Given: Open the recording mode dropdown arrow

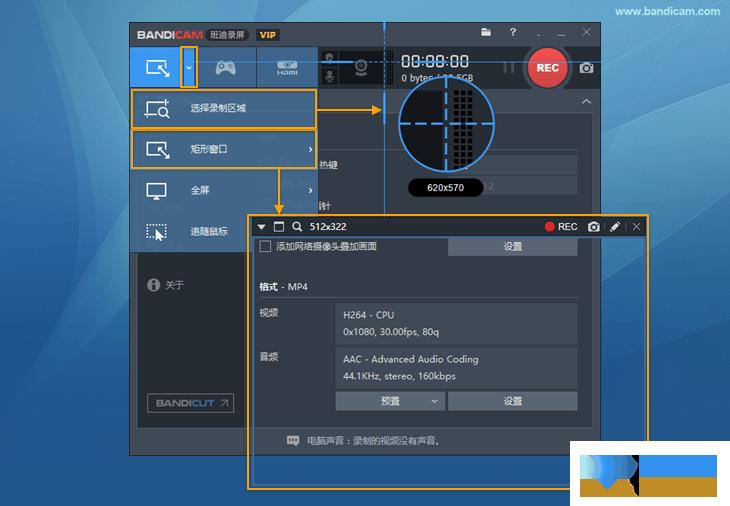Looking at the screenshot, I should [189, 67].
